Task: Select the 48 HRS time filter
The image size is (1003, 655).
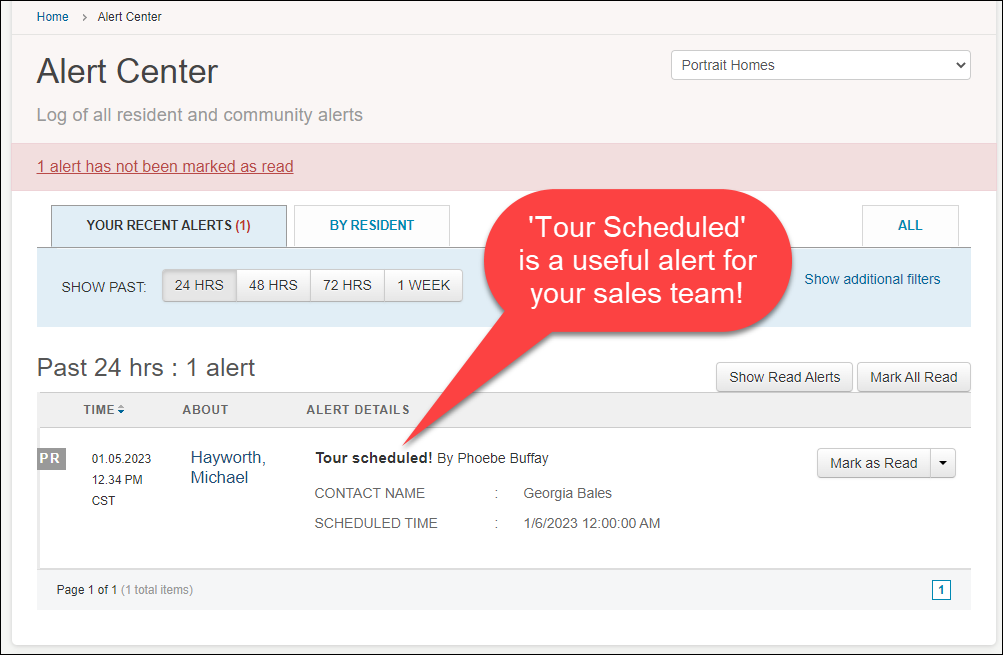Action: point(273,285)
